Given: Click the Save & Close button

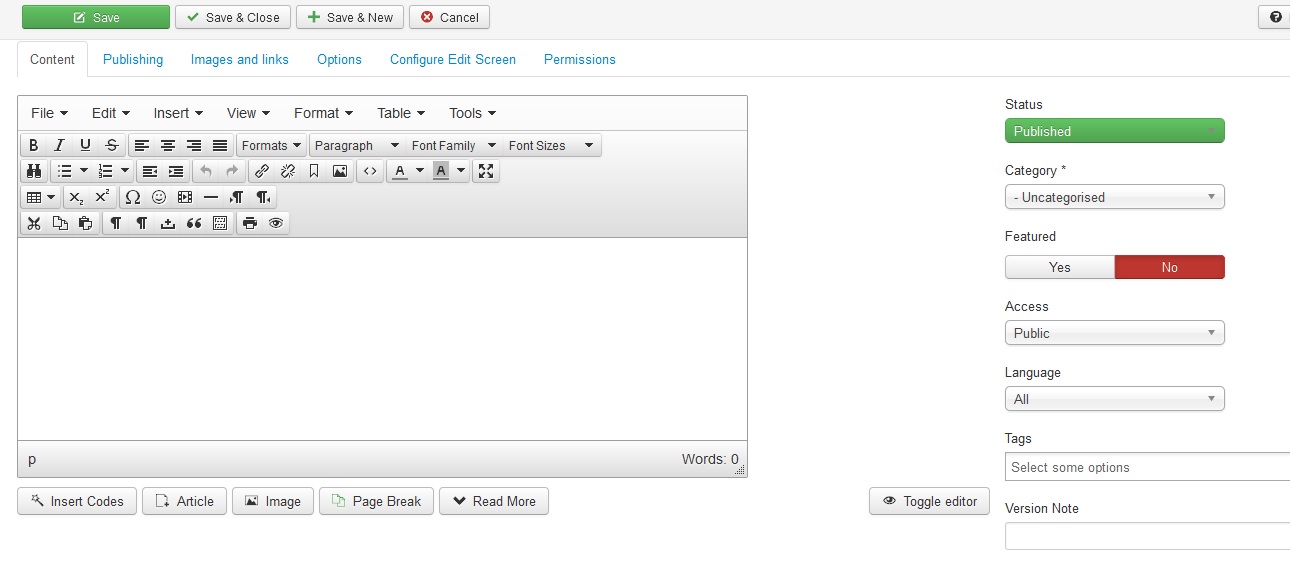Looking at the screenshot, I should click(233, 18).
